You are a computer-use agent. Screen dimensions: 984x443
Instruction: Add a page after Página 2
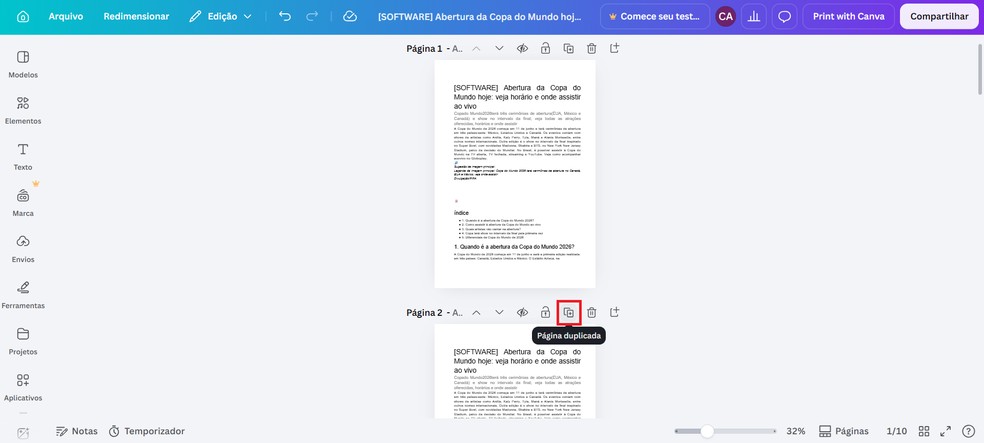614,312
